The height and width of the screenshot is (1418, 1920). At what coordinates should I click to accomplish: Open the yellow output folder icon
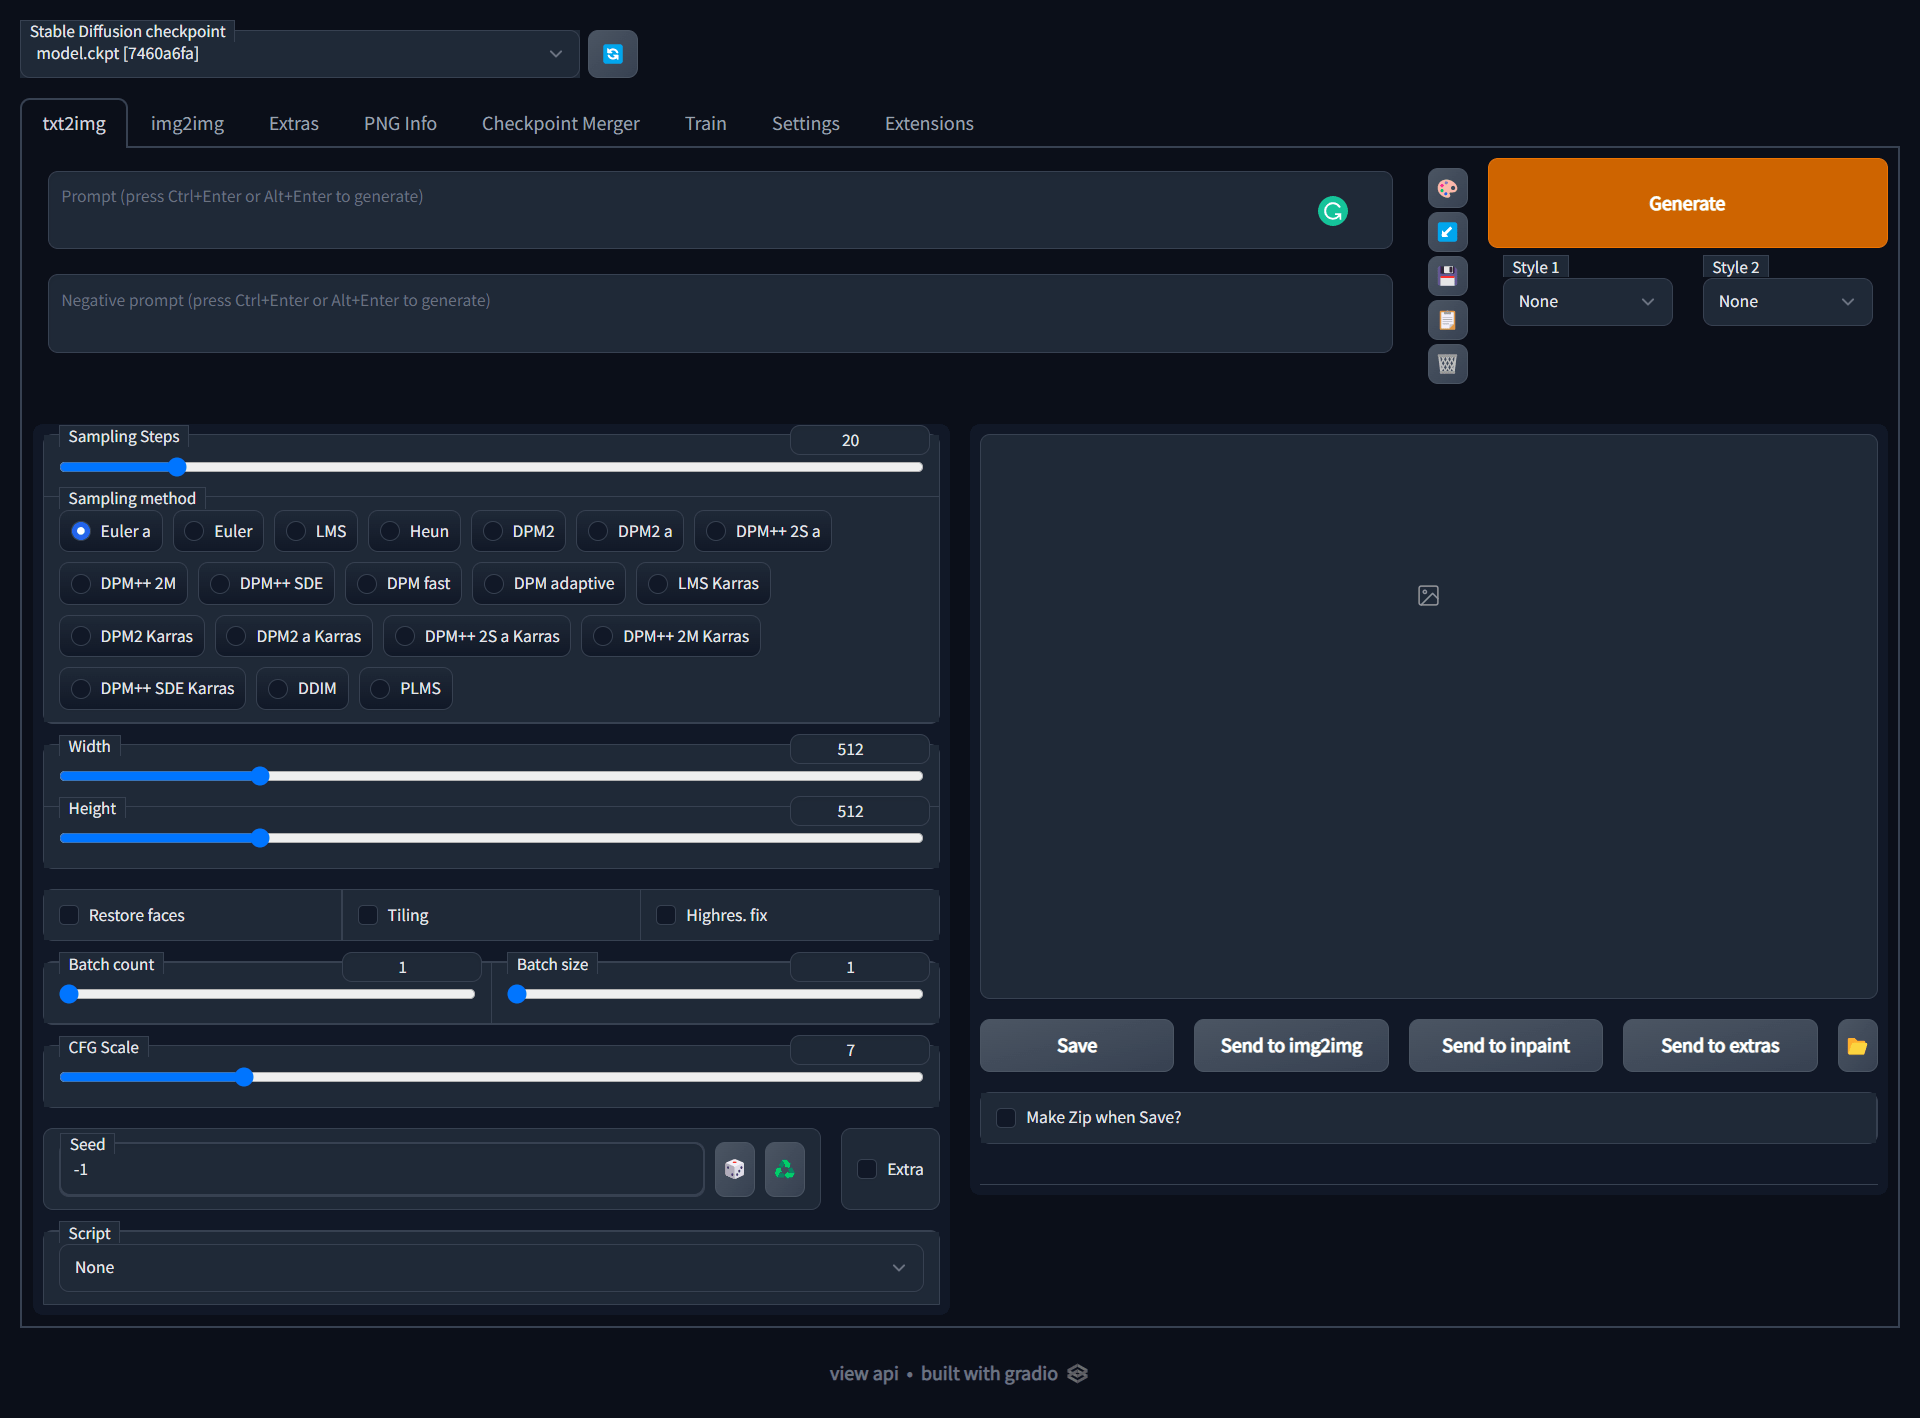1857,1046
